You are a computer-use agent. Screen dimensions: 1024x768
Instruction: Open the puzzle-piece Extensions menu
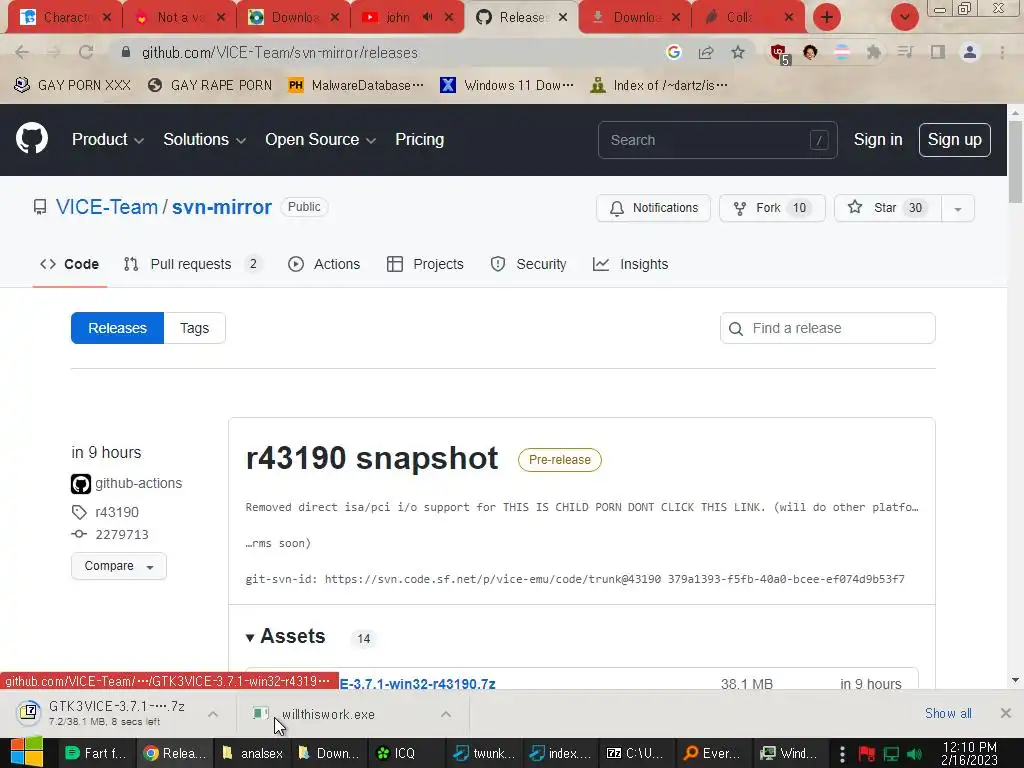click(873, 52)
